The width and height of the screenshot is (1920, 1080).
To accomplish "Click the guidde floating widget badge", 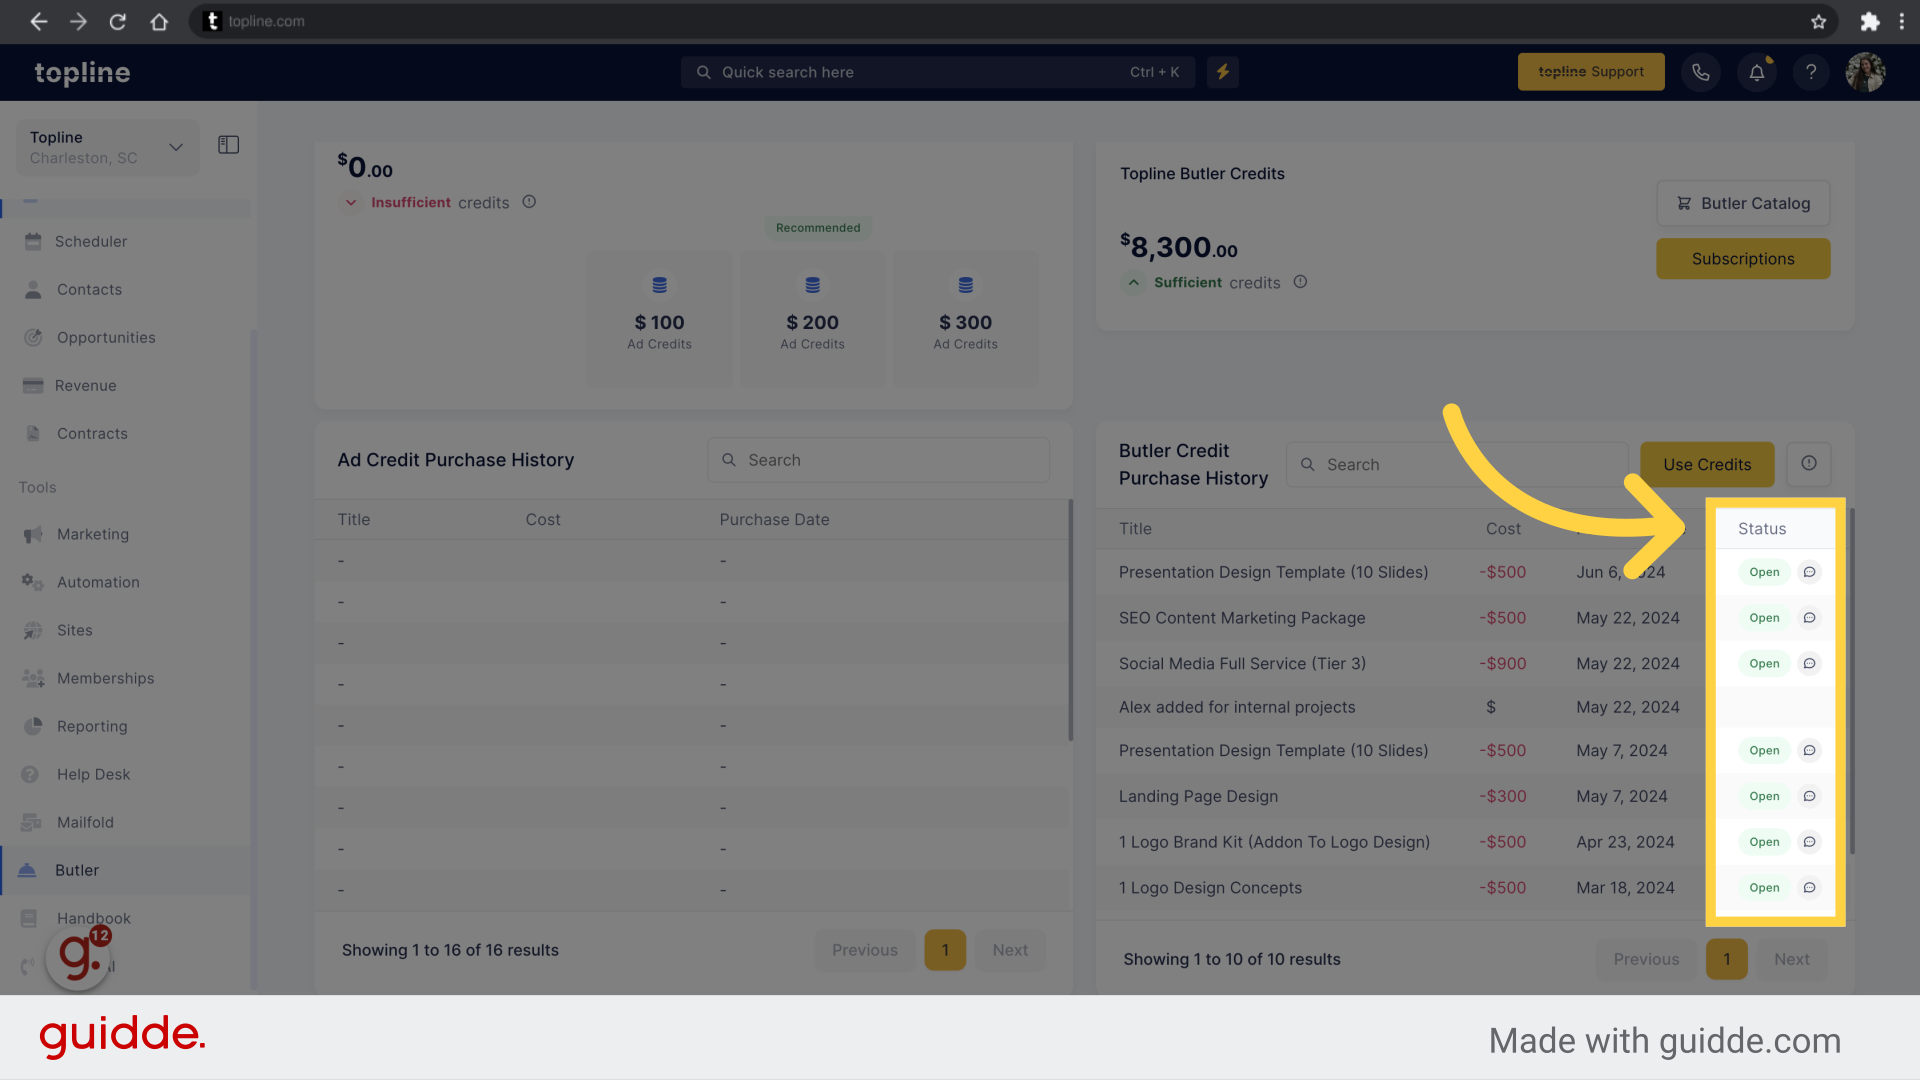I will tap(79, 957).
